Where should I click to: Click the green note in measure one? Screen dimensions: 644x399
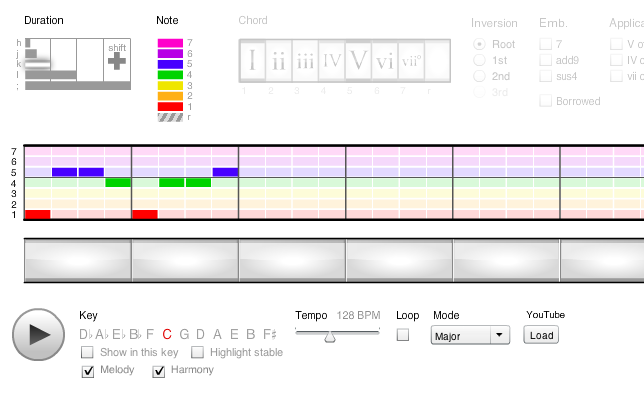pyautogui.click(x=118, y=182)
